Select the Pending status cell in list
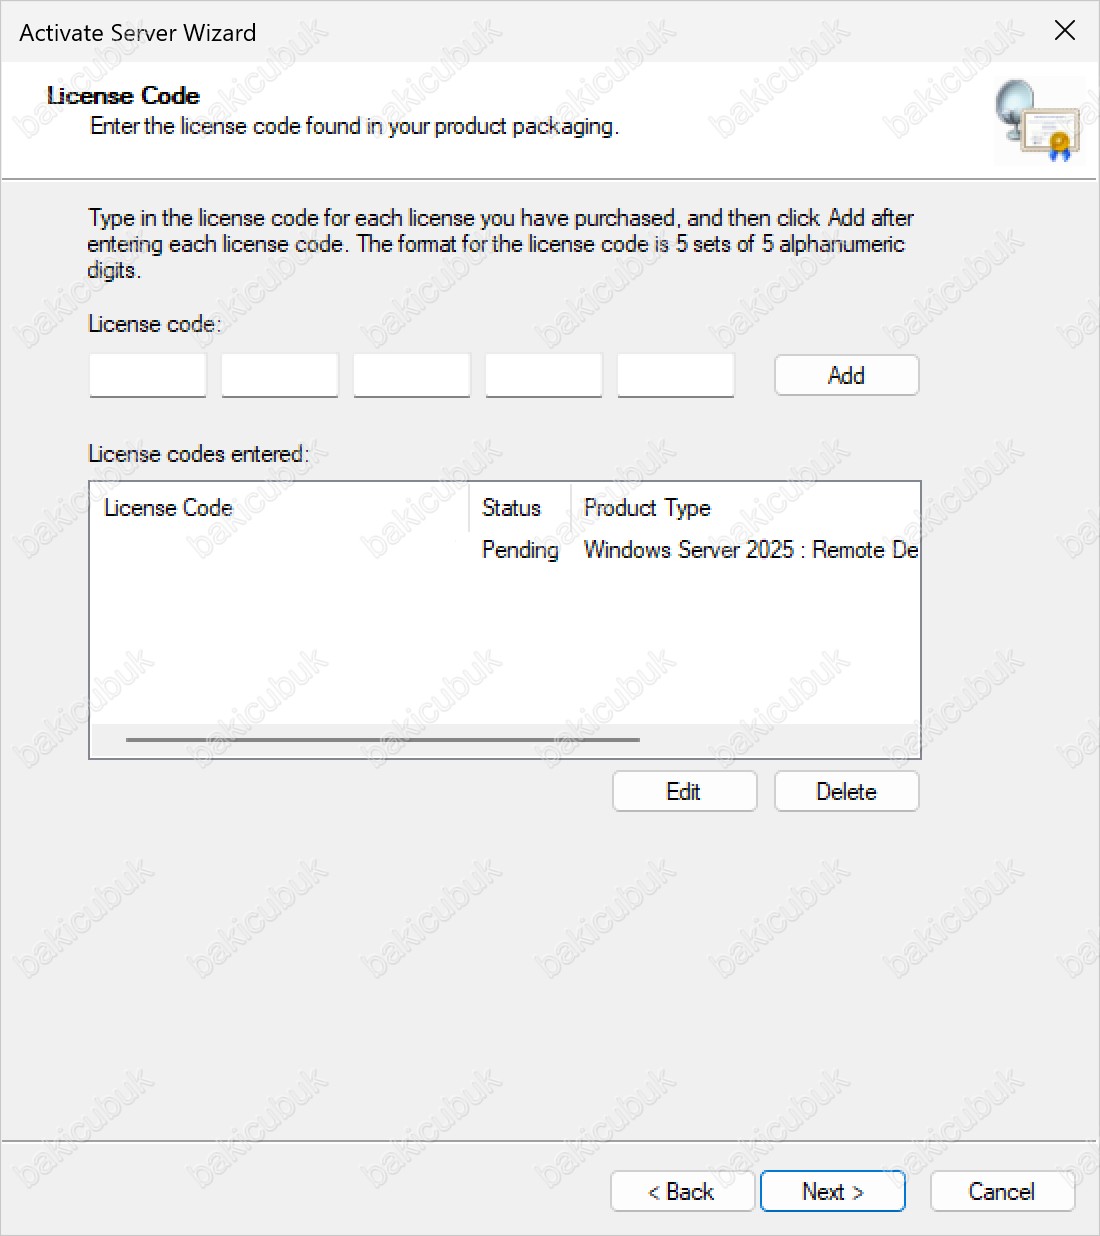Viewport: 1100px width, 1236px height. point(519,550)
